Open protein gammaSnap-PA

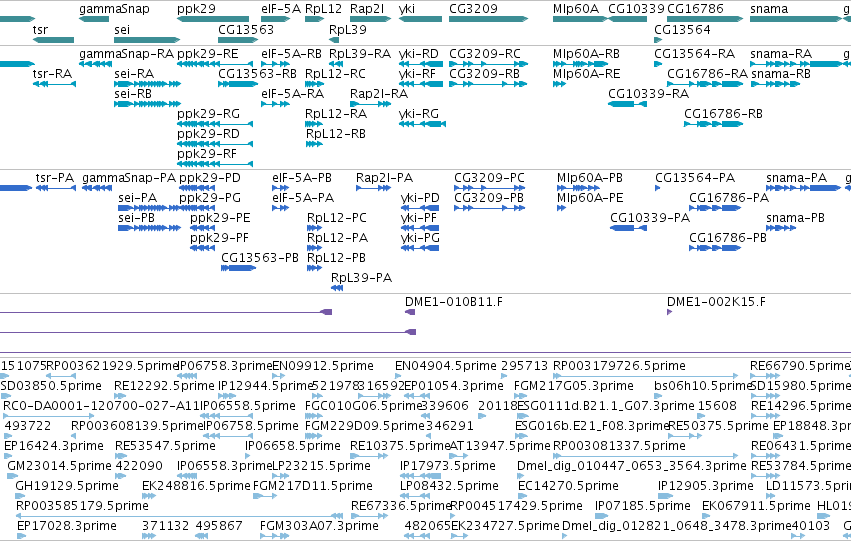(x=129, y=179)
